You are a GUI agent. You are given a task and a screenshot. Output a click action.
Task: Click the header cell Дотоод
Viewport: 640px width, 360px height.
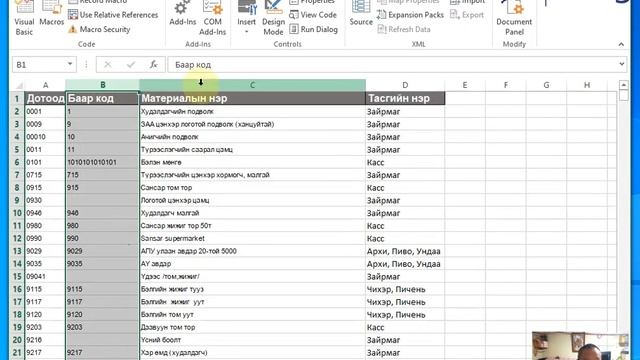[45, 98]
